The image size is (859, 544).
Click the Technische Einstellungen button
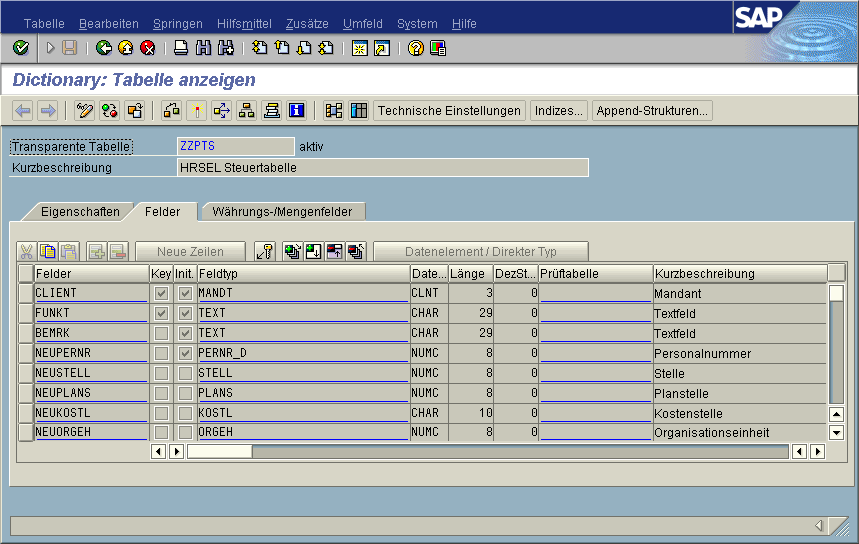coord(449,111)
